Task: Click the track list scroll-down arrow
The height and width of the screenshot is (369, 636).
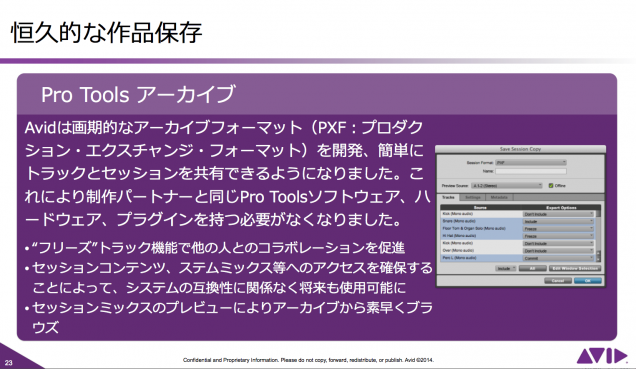Action: point(598,260)
